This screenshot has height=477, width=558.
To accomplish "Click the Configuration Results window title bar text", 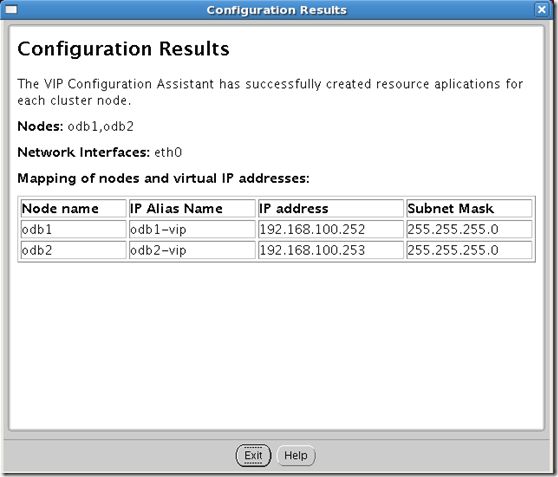I will point(277,10).
